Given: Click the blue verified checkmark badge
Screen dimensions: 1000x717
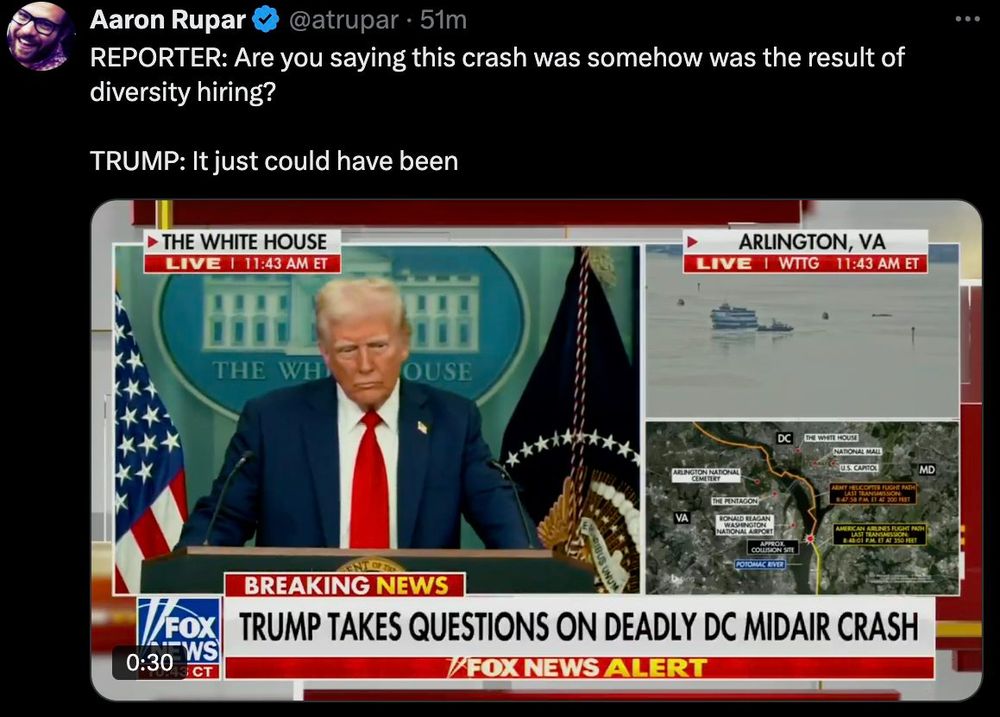Looking at the screenshot, I should [266, 20].
